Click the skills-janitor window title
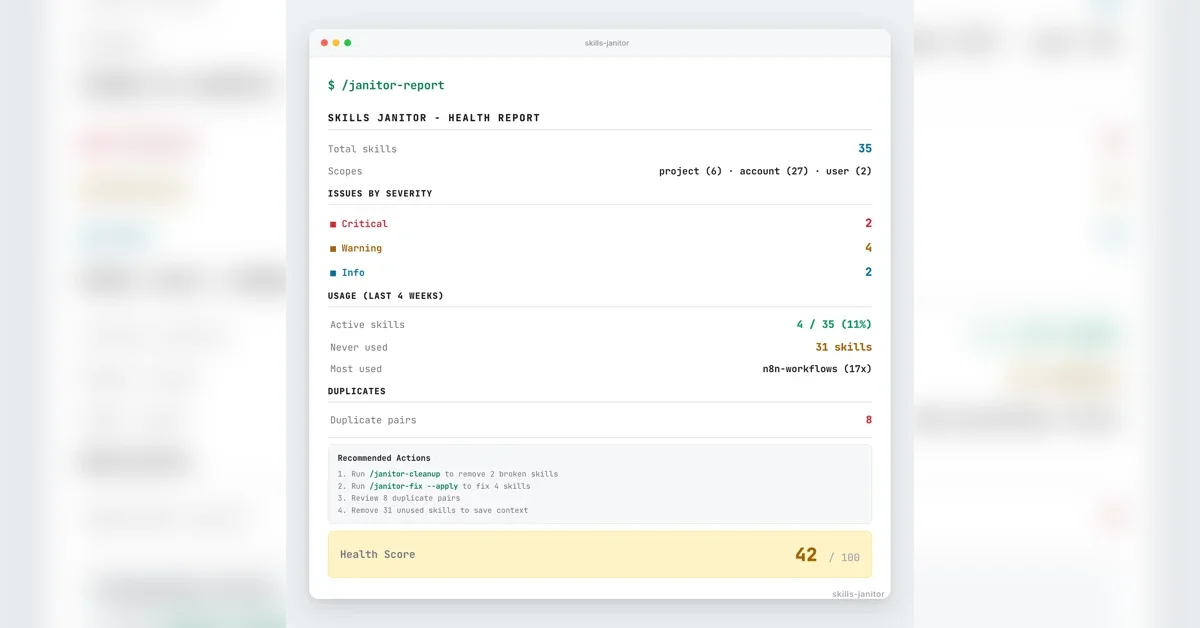1200x628 pixels. (607, 43)
